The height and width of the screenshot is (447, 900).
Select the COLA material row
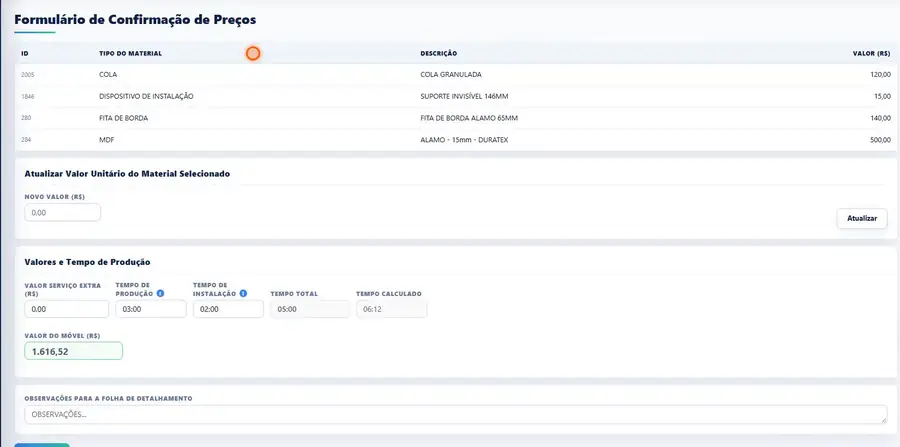tap(456, 75)
